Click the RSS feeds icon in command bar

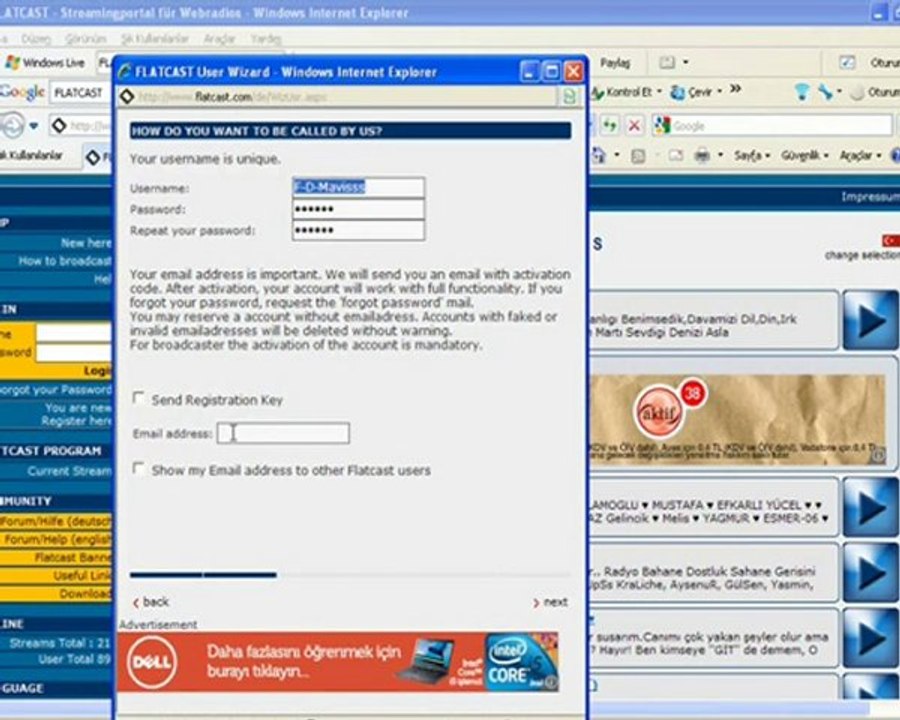[638, 155]
